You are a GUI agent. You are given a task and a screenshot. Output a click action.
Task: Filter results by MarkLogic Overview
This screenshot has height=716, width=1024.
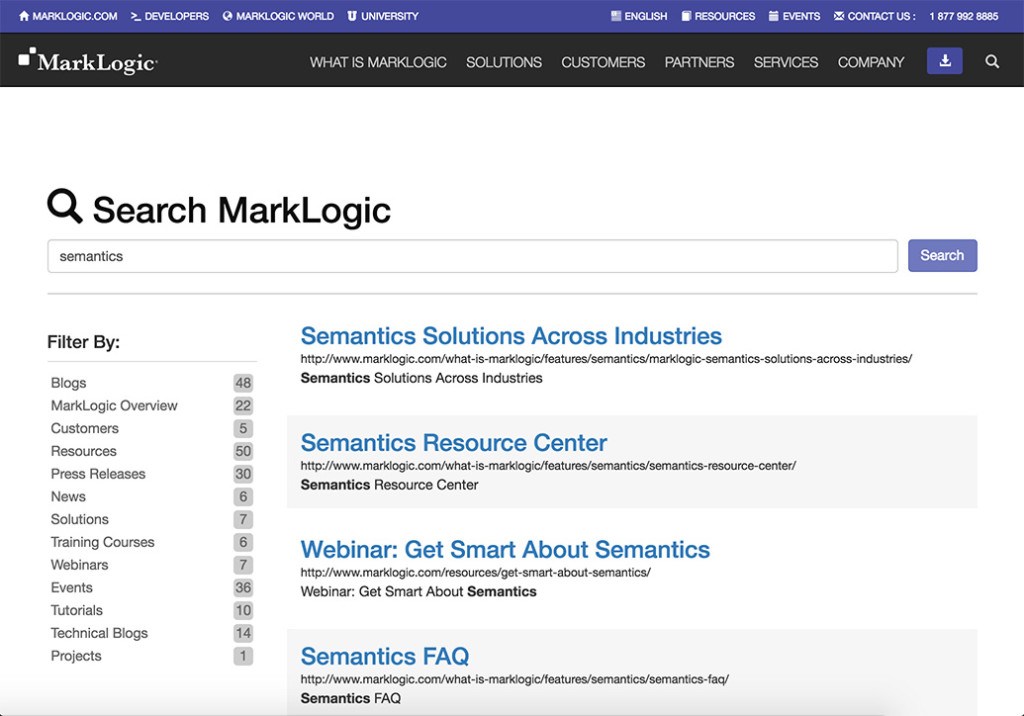(x=114, y=406)
